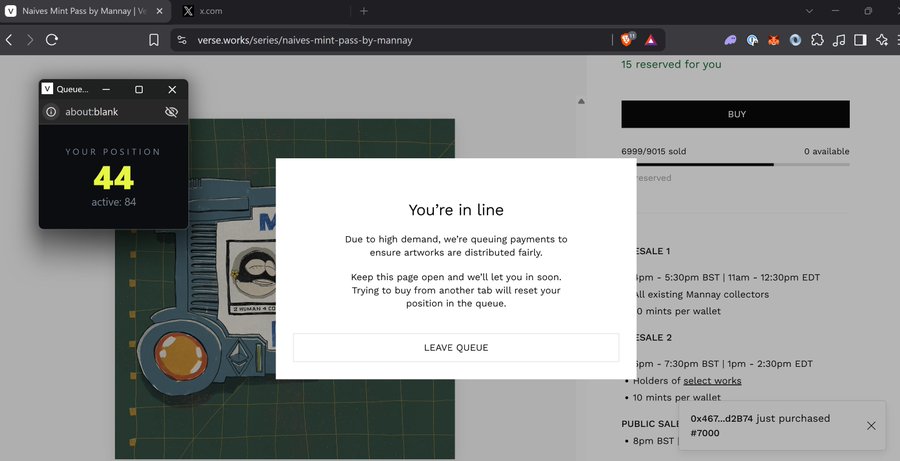Screen dimensions: 900x461
Task: Open the select works link
Action: click(x=712, y=381)
